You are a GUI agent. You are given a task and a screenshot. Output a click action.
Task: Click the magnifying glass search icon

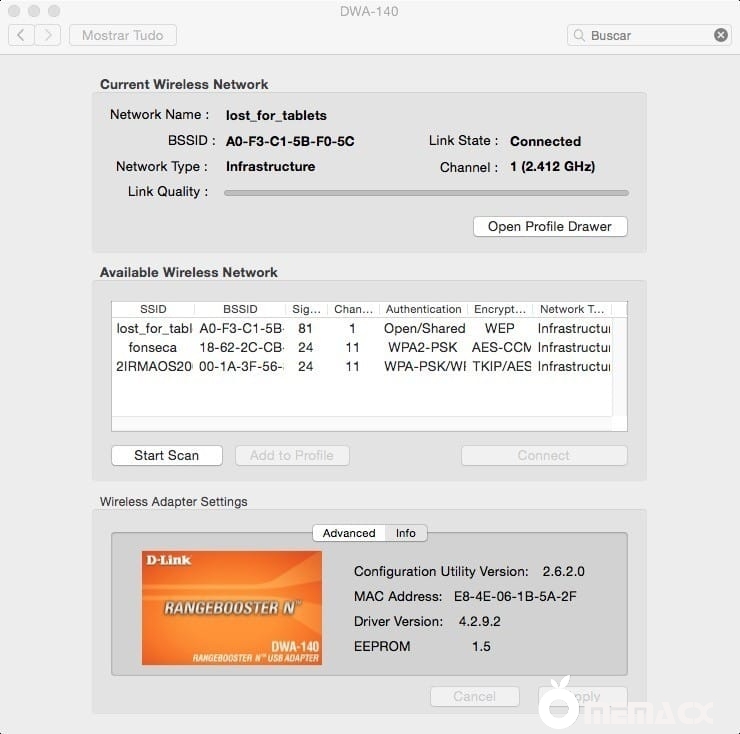pos(579,35)
